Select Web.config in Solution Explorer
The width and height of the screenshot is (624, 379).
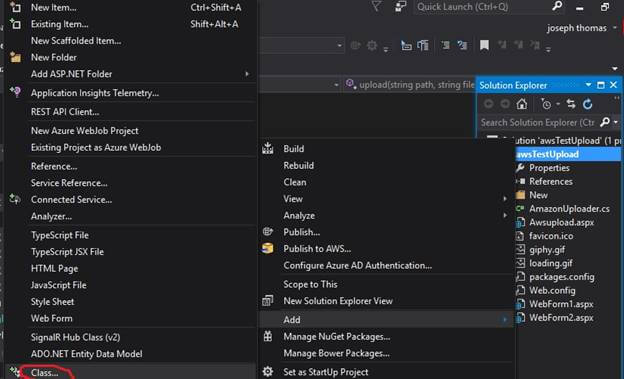coord(552,290)
